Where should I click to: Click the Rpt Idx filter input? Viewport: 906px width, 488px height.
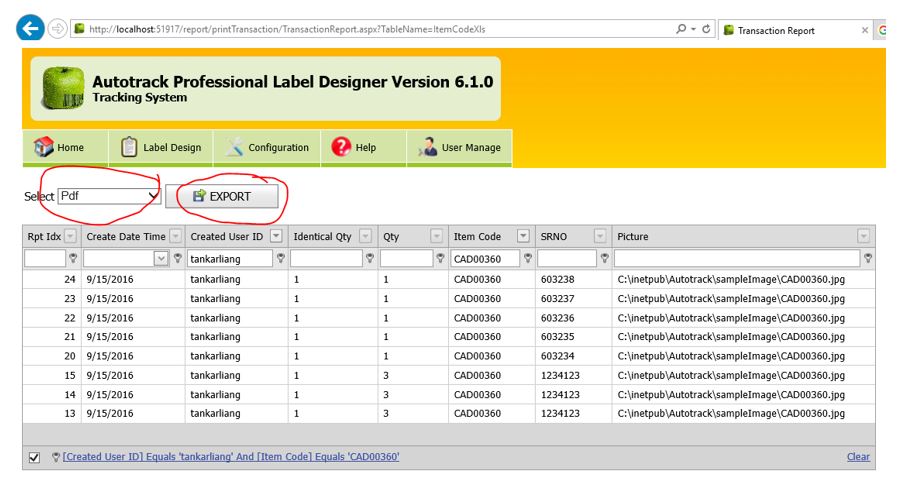(x=45, y=259)
